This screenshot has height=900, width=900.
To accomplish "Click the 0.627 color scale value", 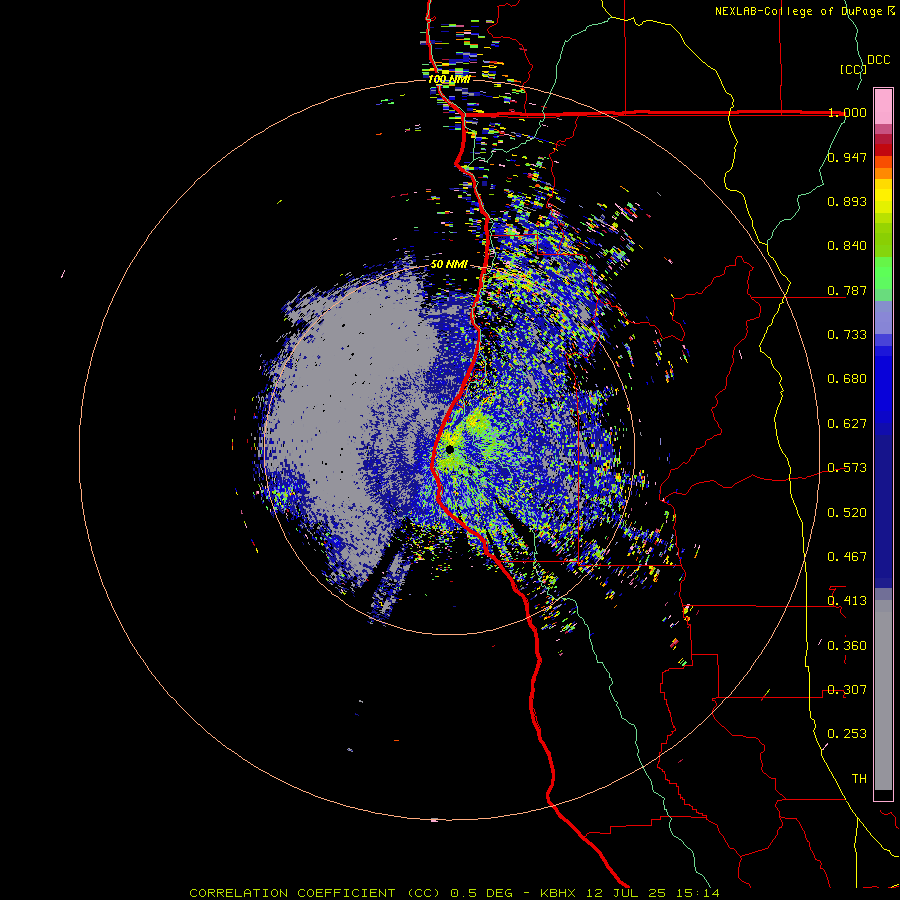I will pyautogui.click(x=847, y=424).
